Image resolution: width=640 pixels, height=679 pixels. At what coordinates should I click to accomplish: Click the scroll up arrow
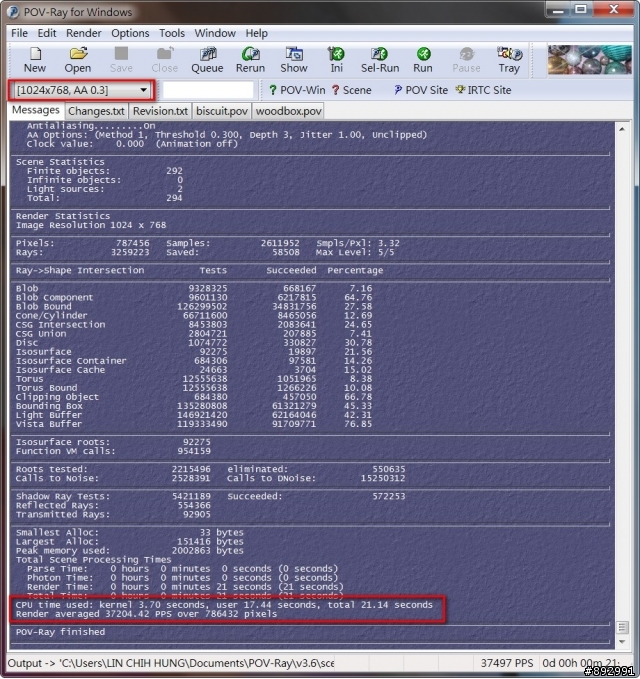click(x=622, y=129)
